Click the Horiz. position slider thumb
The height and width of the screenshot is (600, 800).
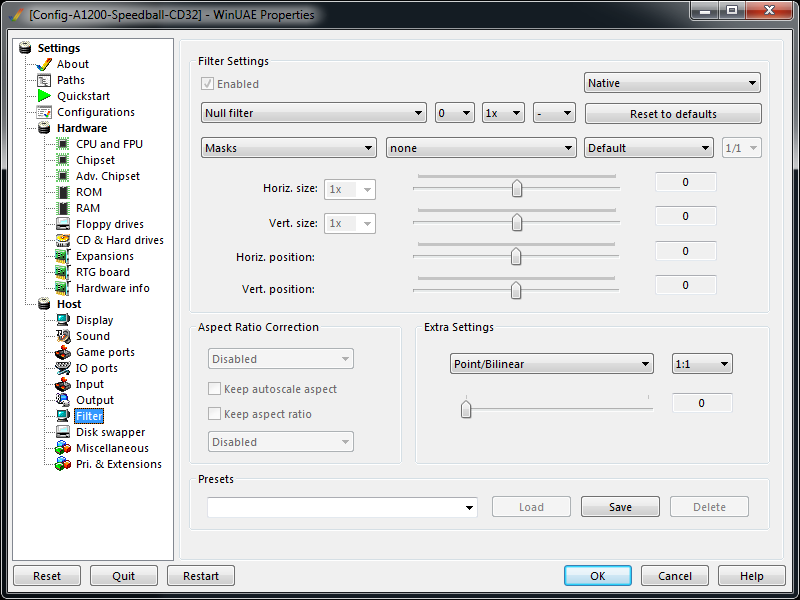tap(516, 257)
